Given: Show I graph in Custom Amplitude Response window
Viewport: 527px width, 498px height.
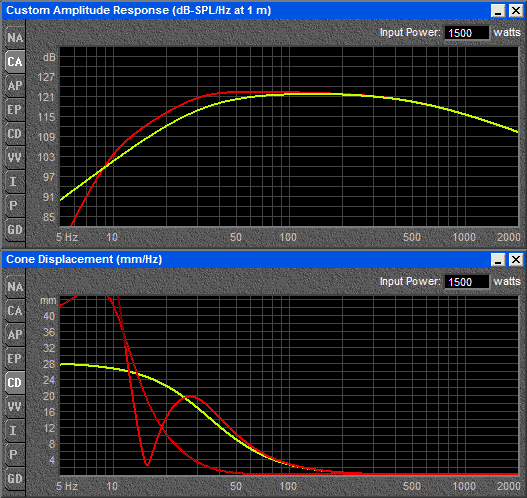Looking at the screenshot, I should click(x=15, y=181).
